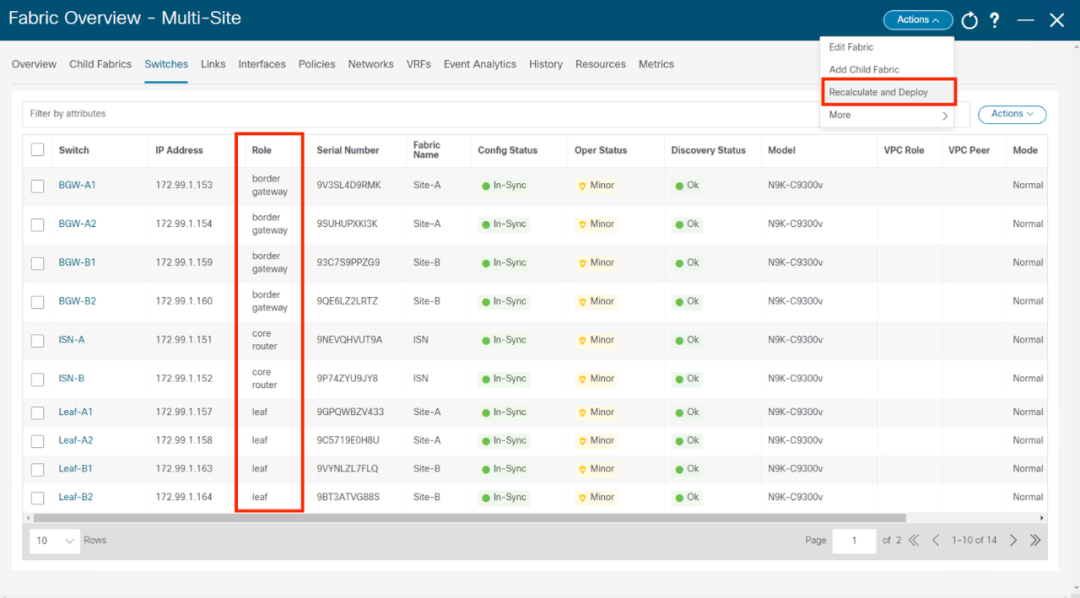Click IP address 172.99.1.164

click(184, 497)
